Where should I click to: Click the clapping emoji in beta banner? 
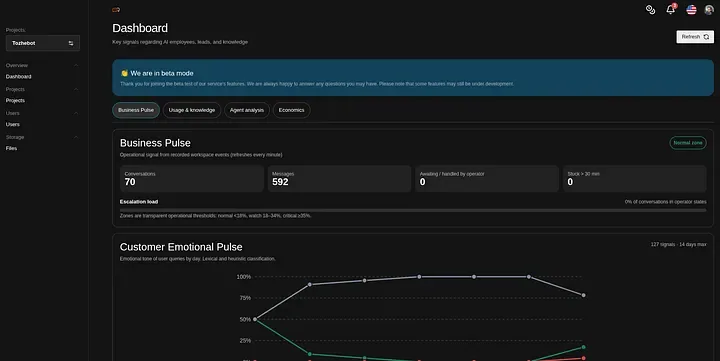coord(124,73)
